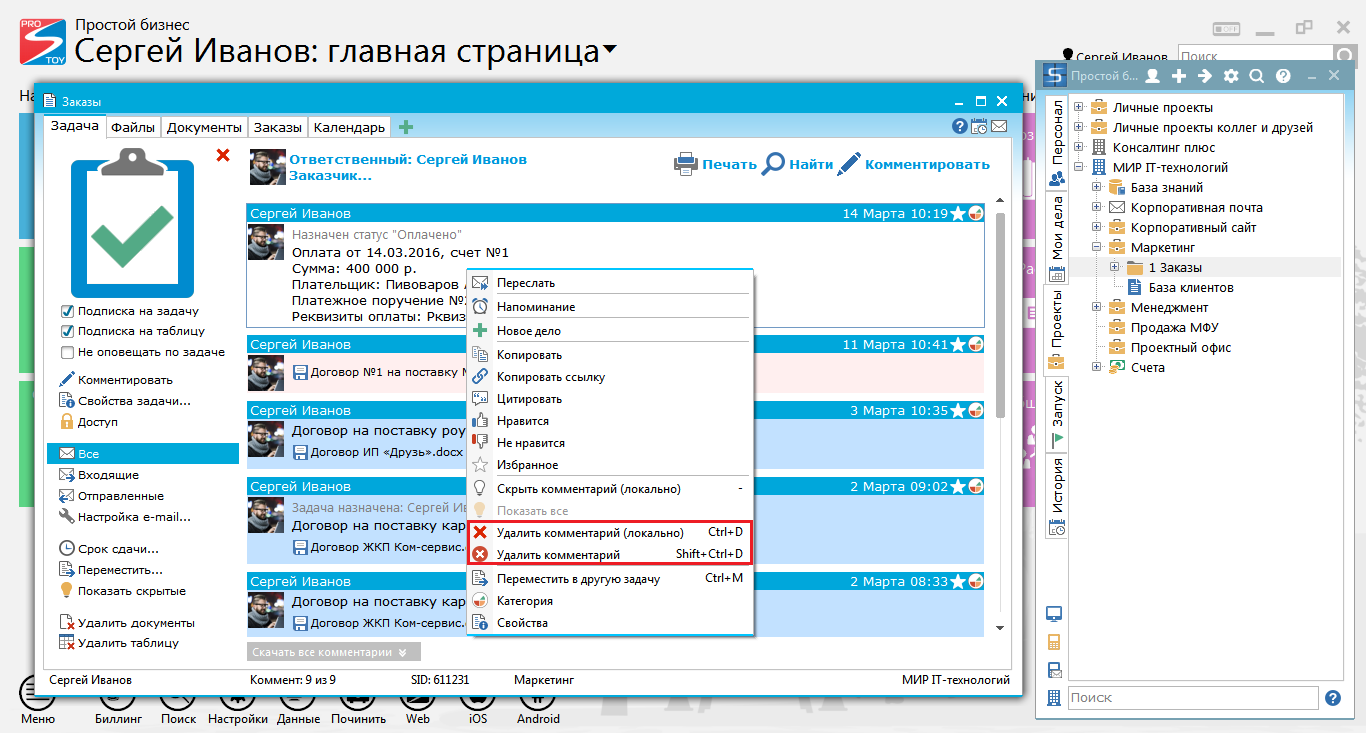Viewport: 1366px width, 733px height.
Task: Click the Меню icon at bottom left
Action: click(x=37, y=693)
